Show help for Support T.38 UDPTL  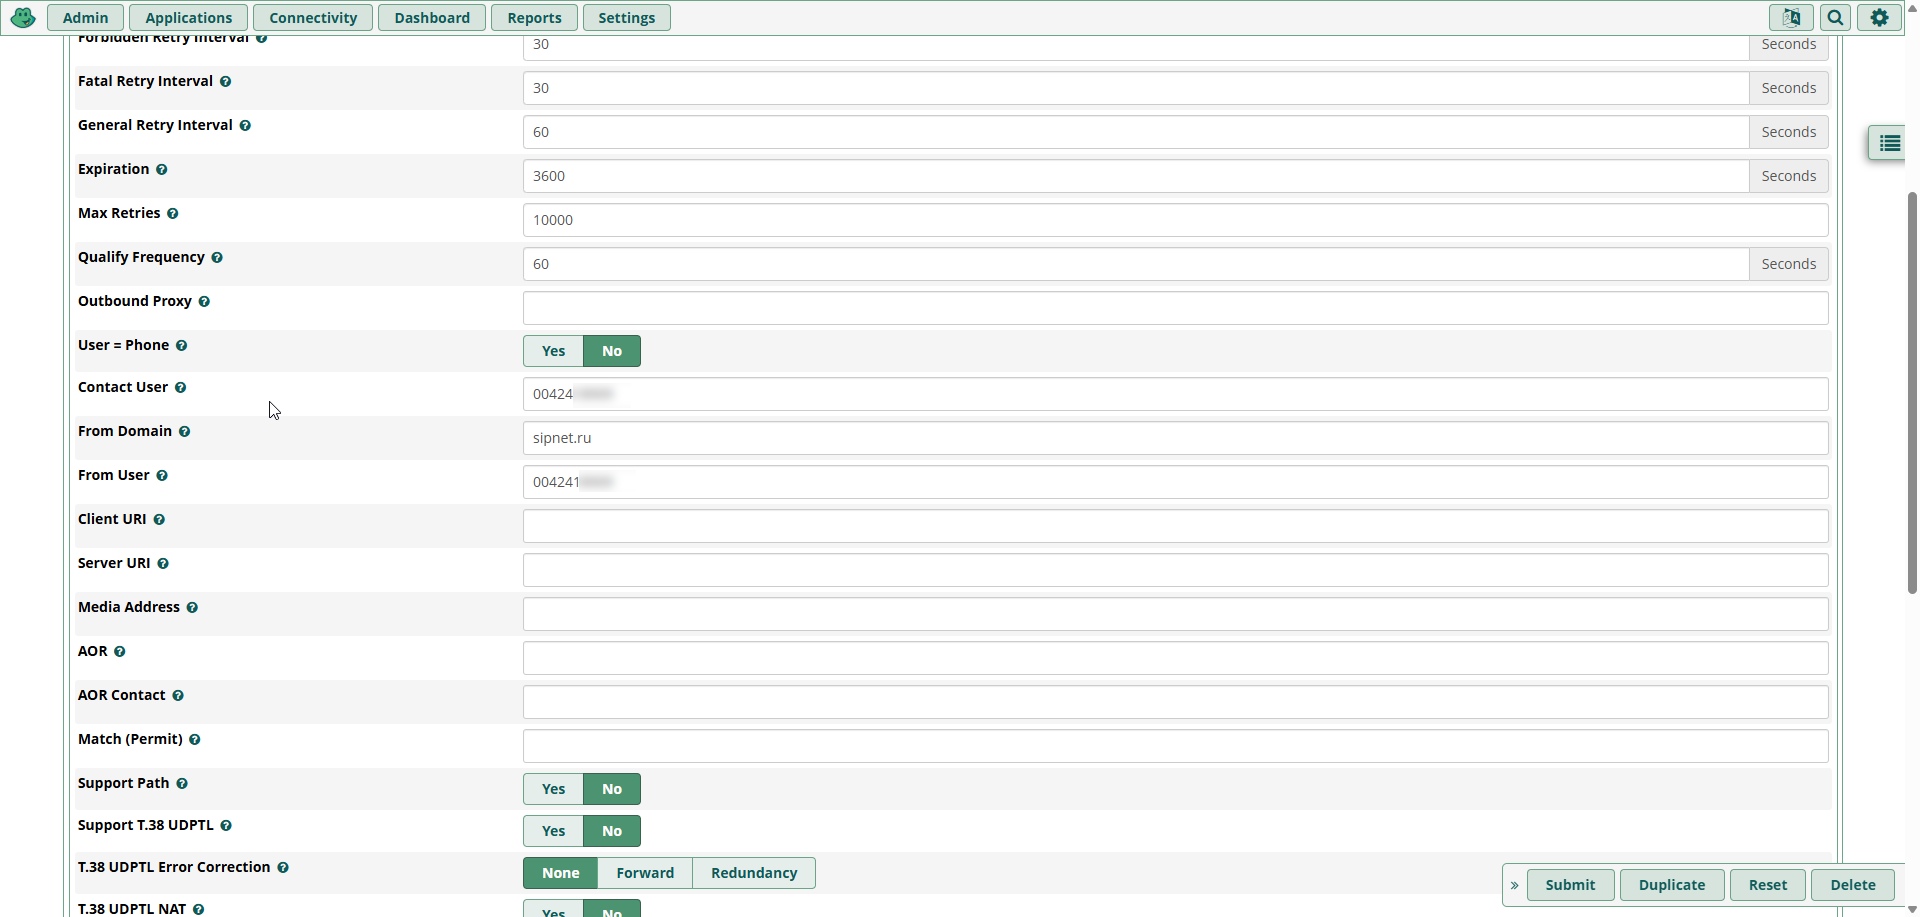[226, 826]
